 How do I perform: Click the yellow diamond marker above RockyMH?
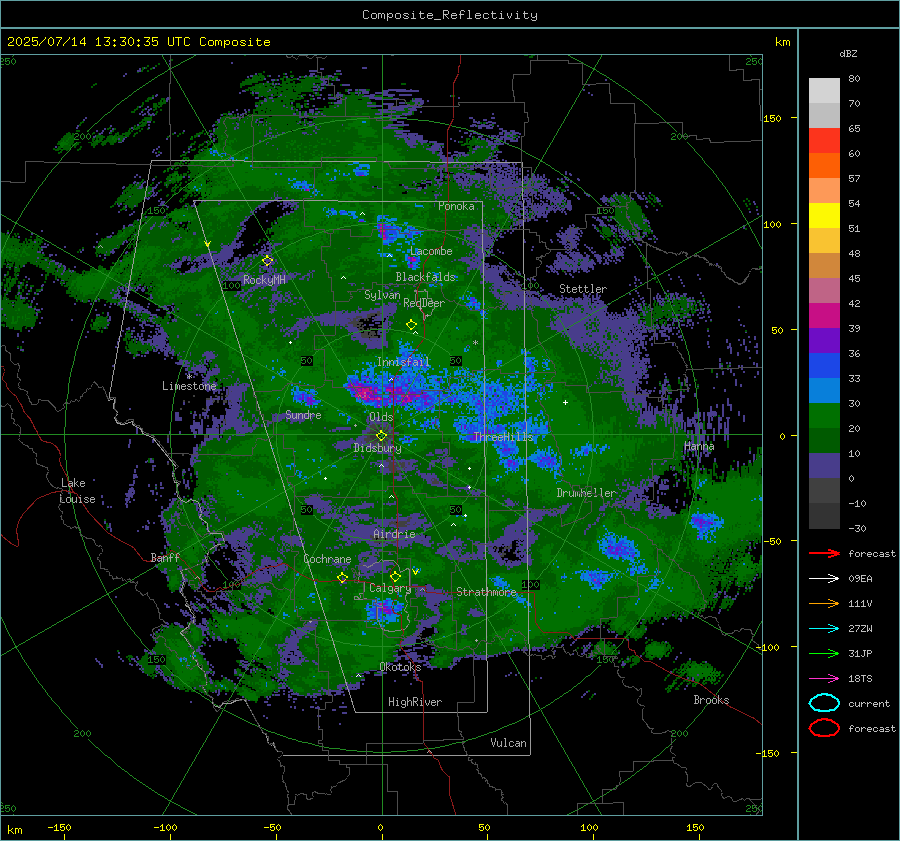(x=267, y=261)
